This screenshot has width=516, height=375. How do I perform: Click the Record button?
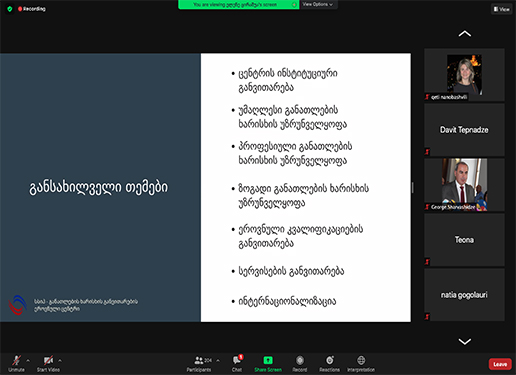(300, 363)
